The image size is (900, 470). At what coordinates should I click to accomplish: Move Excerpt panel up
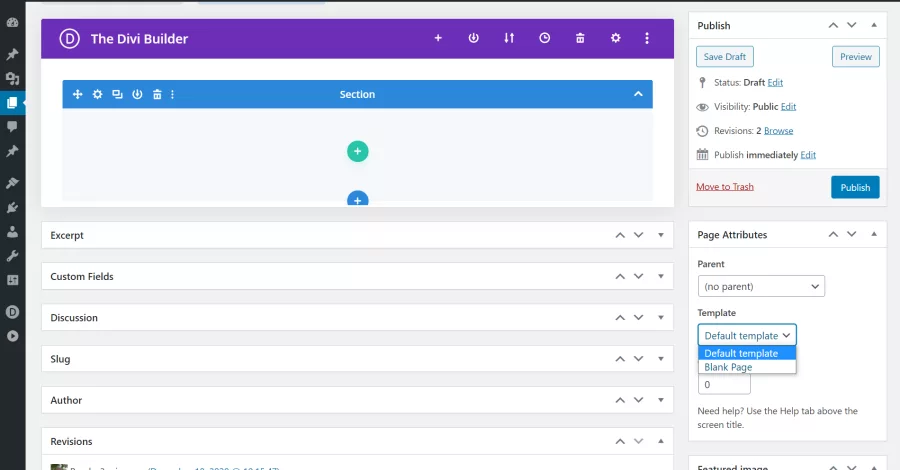pos(620,235)
